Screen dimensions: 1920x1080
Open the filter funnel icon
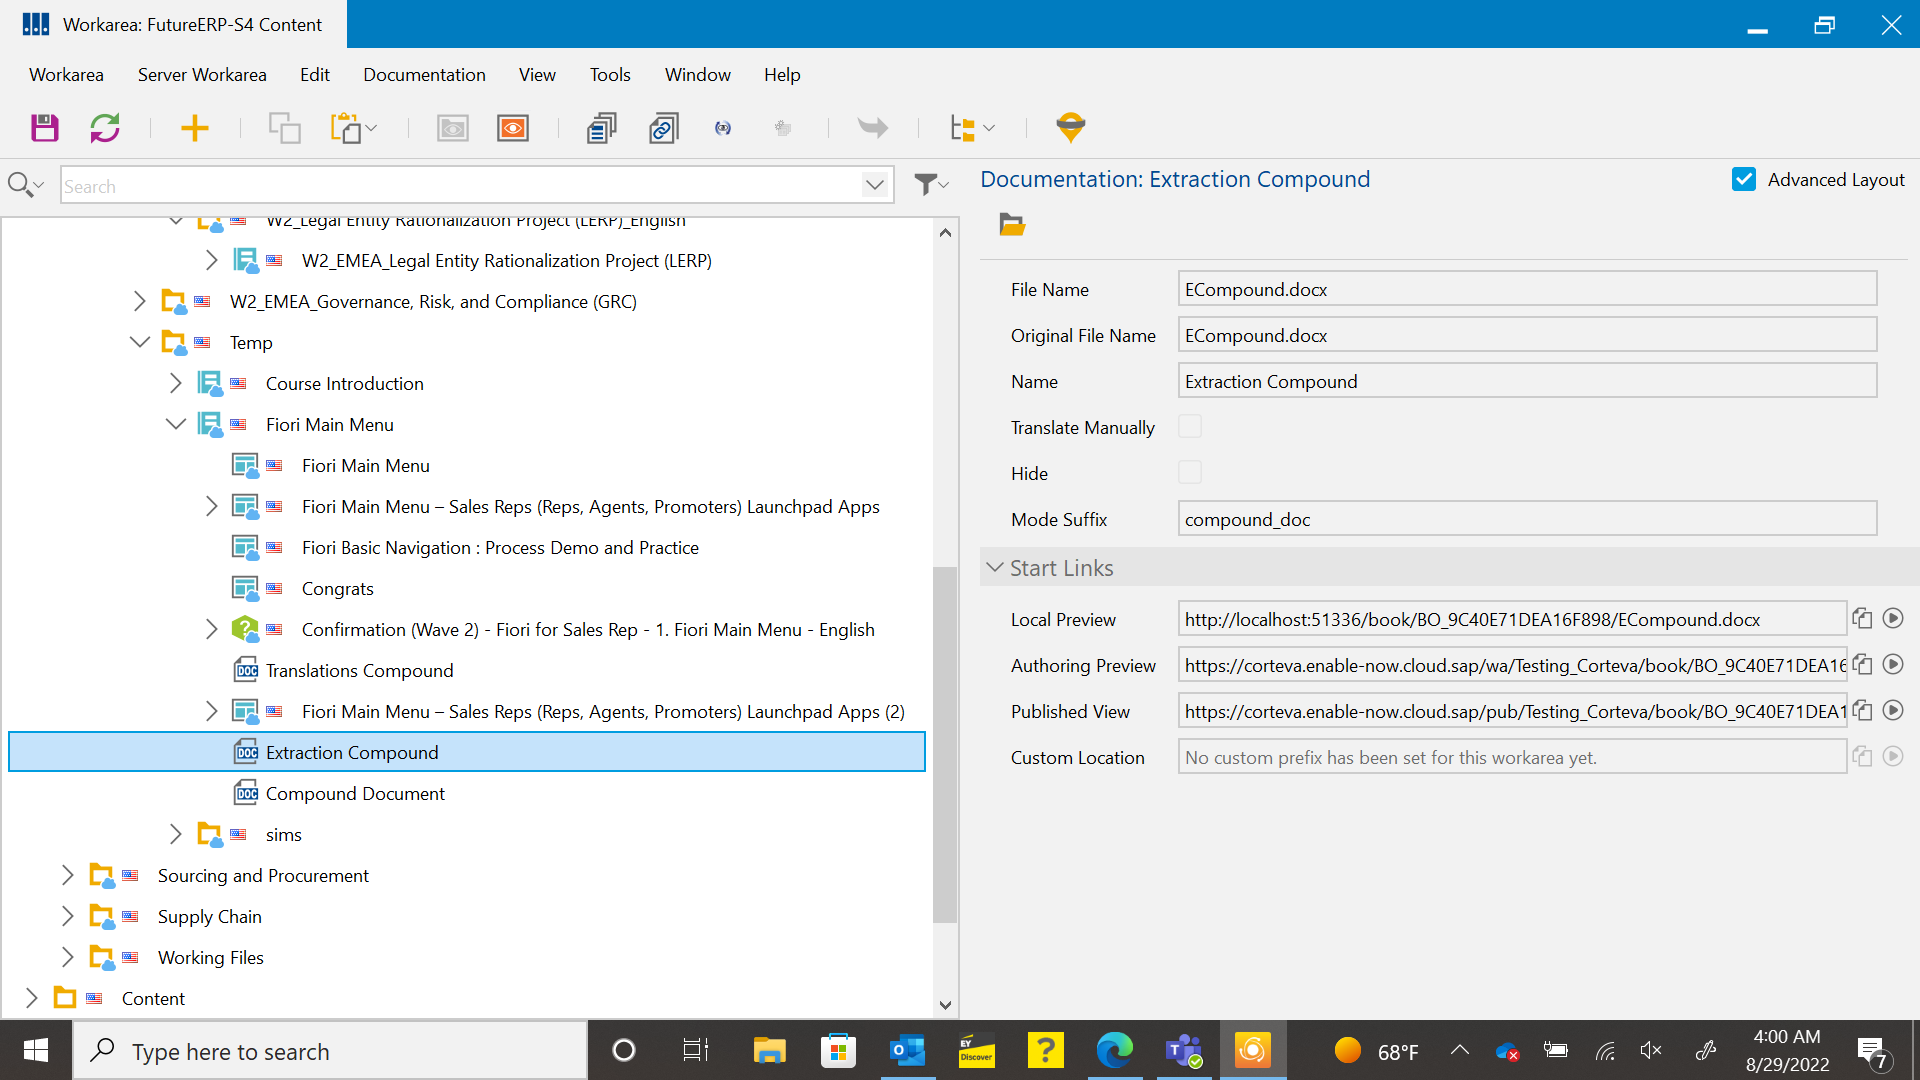pyautogui.click(x=929, y=185)
